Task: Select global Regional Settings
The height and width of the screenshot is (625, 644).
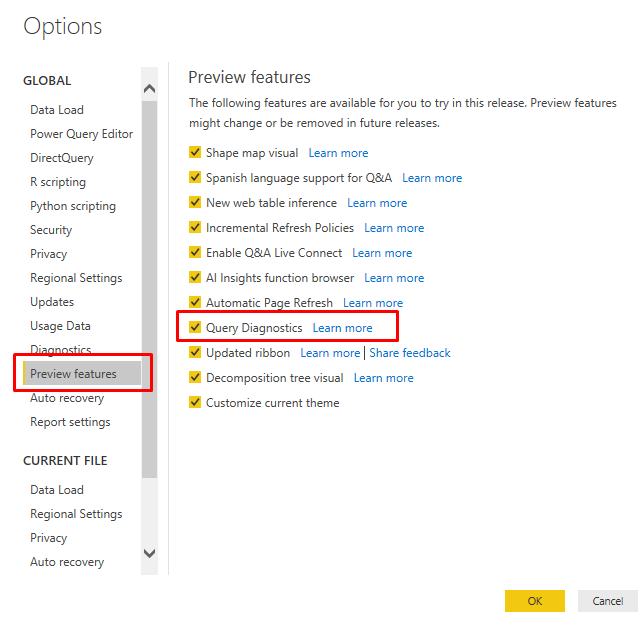Action: click(76, 278)
